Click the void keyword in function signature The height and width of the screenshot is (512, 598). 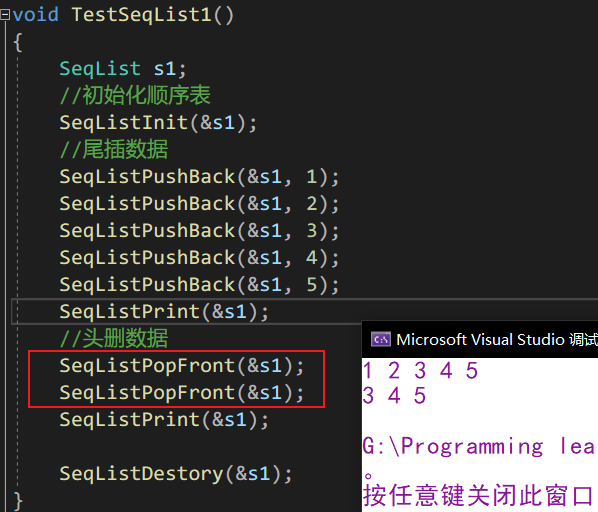(35, 15)
